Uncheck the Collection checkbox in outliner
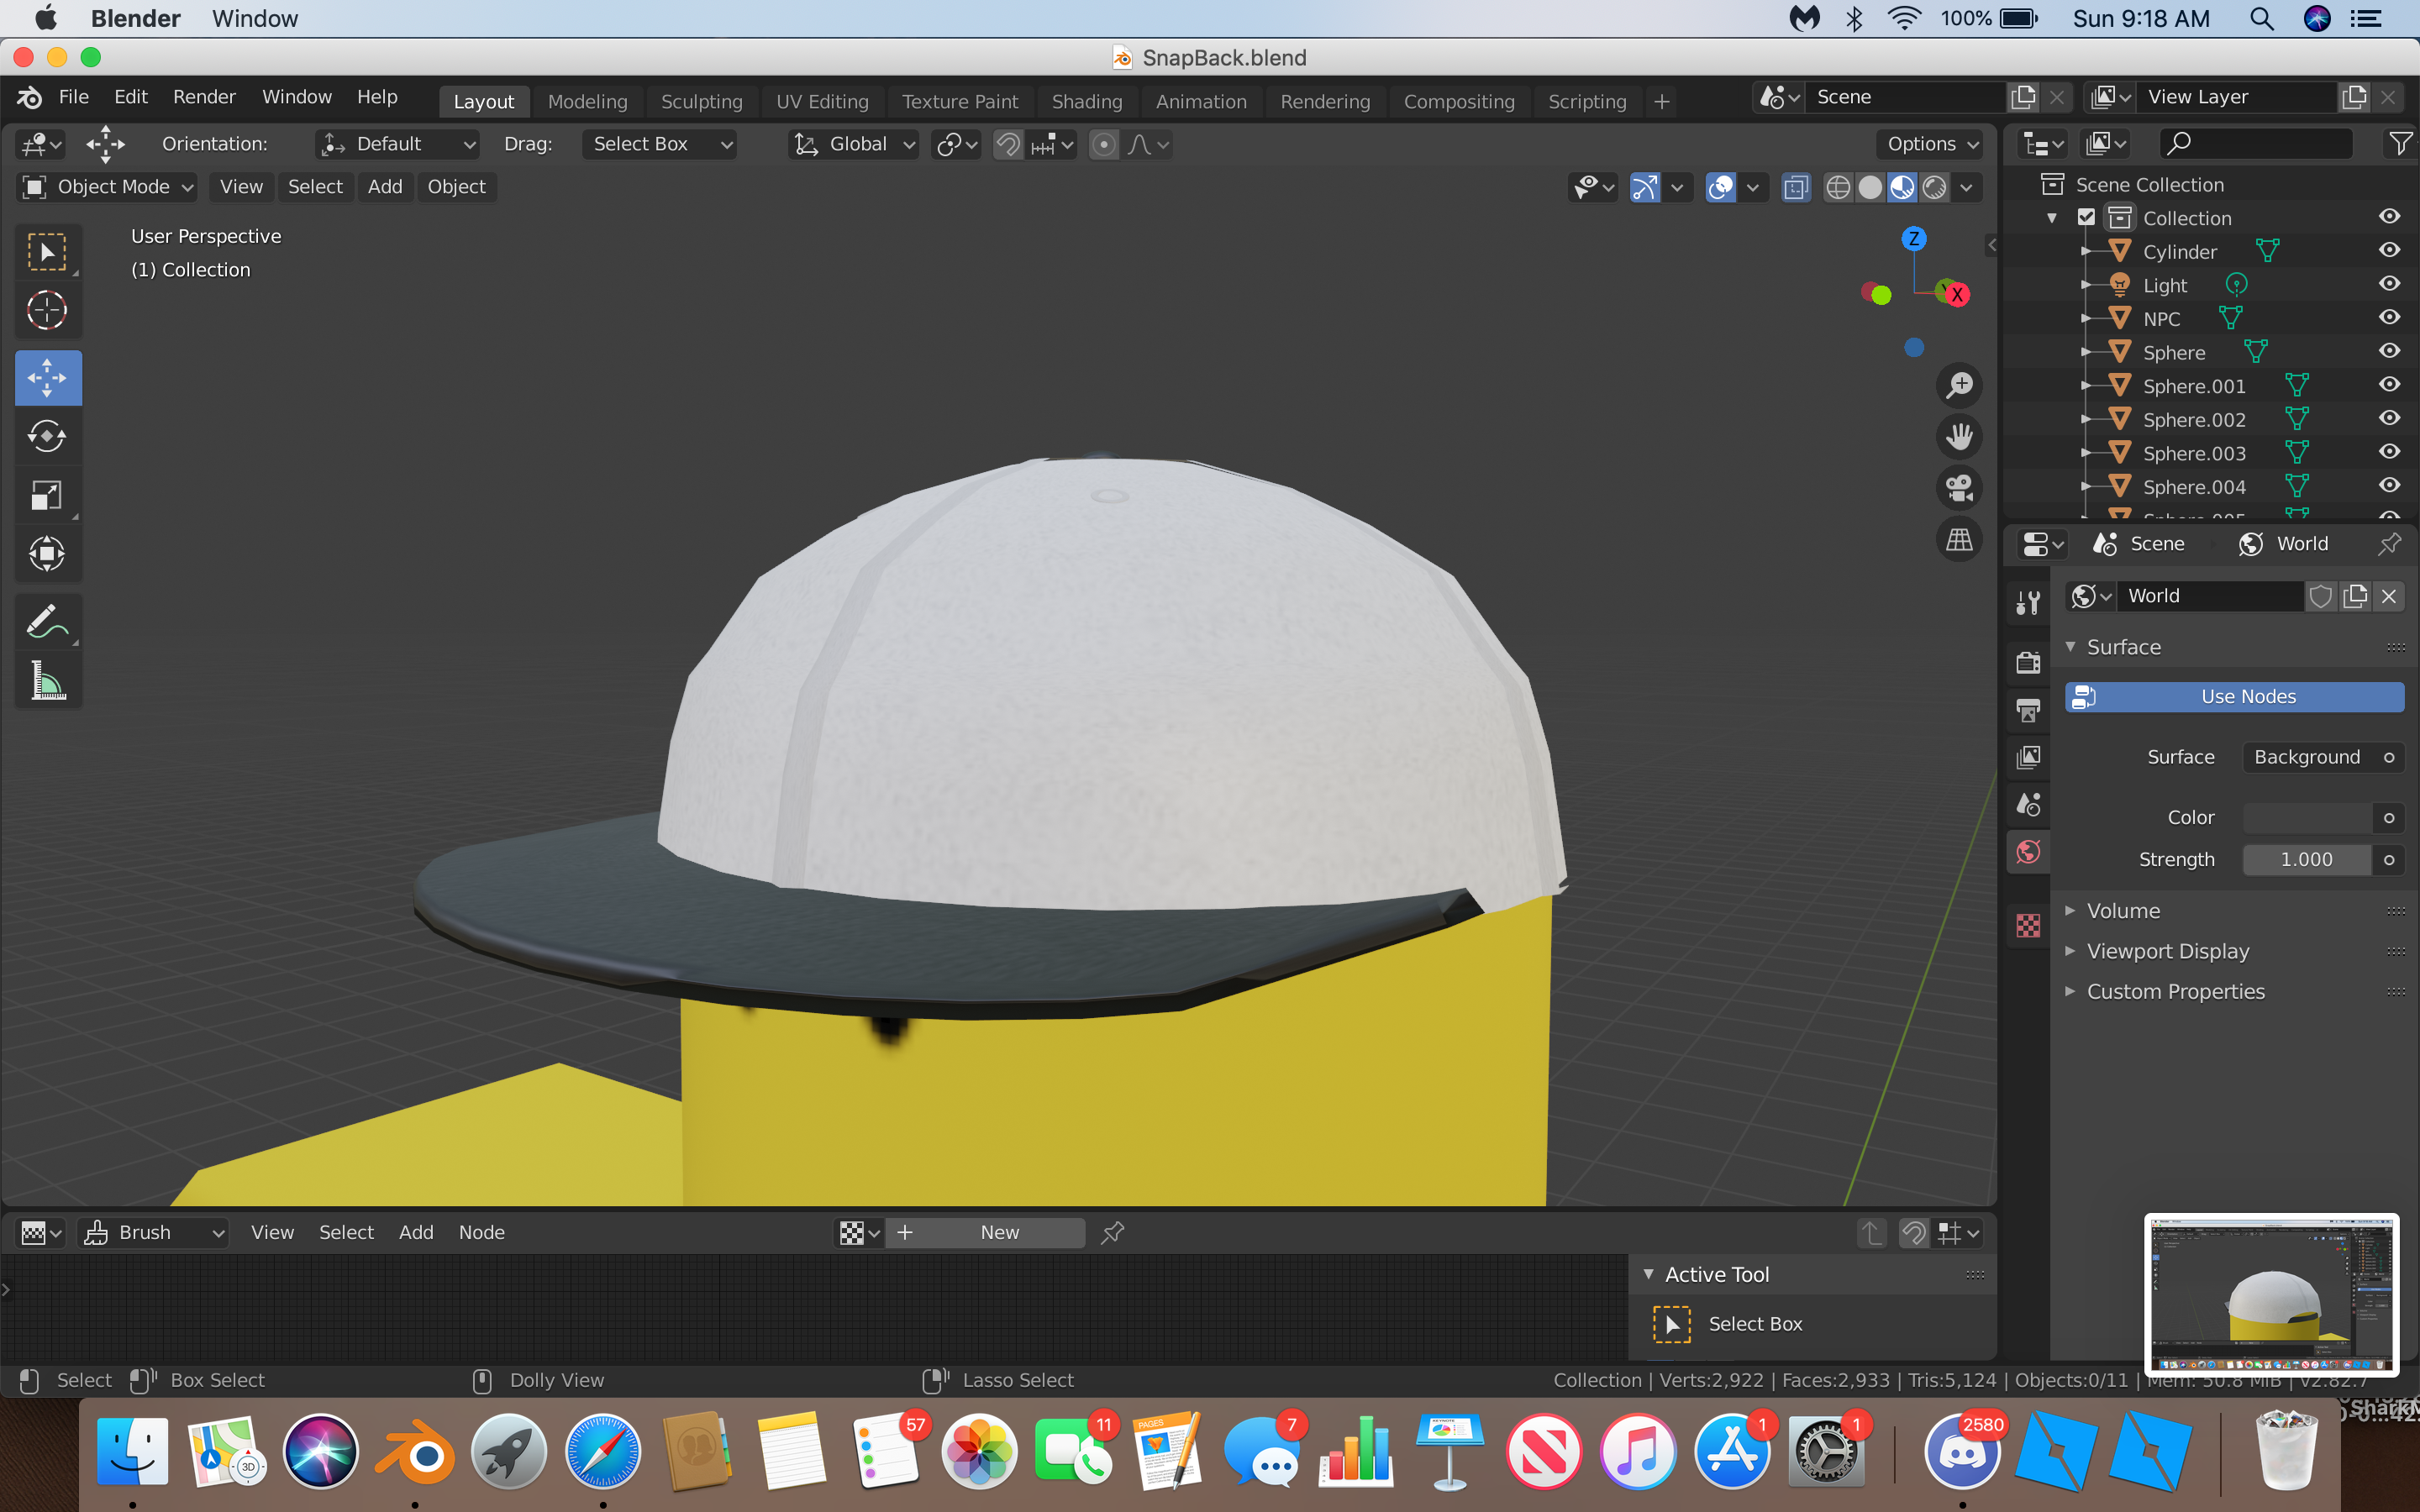 pos(2086,217)
